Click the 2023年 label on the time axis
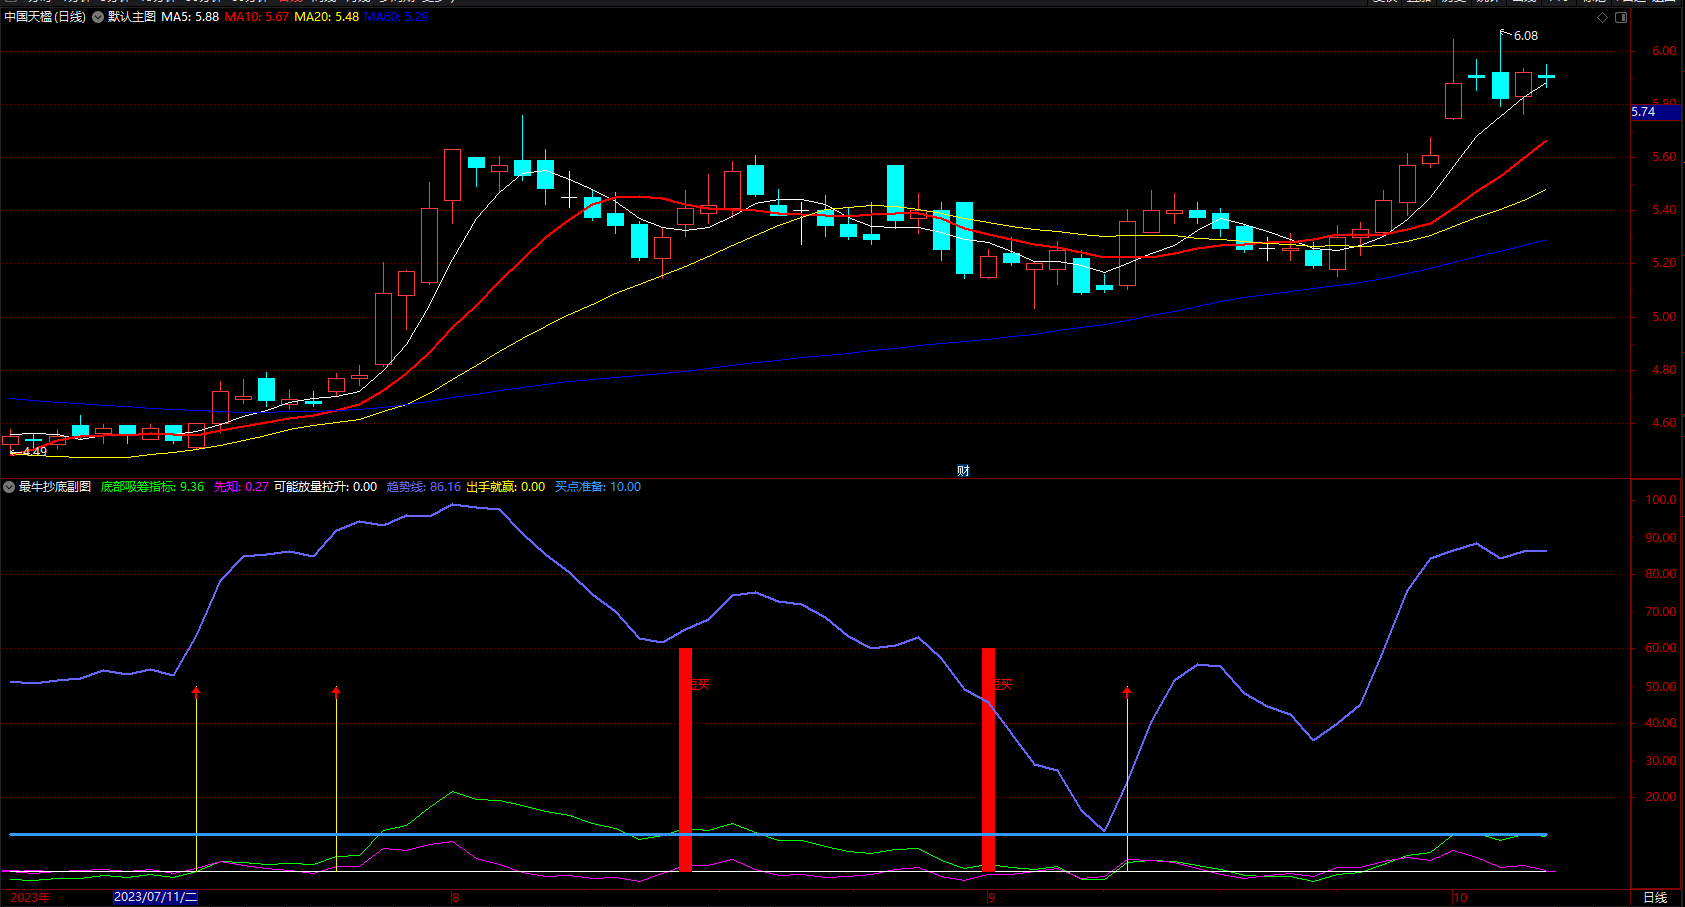Viewport: 1685px width, 907px height. pos(30,897)
